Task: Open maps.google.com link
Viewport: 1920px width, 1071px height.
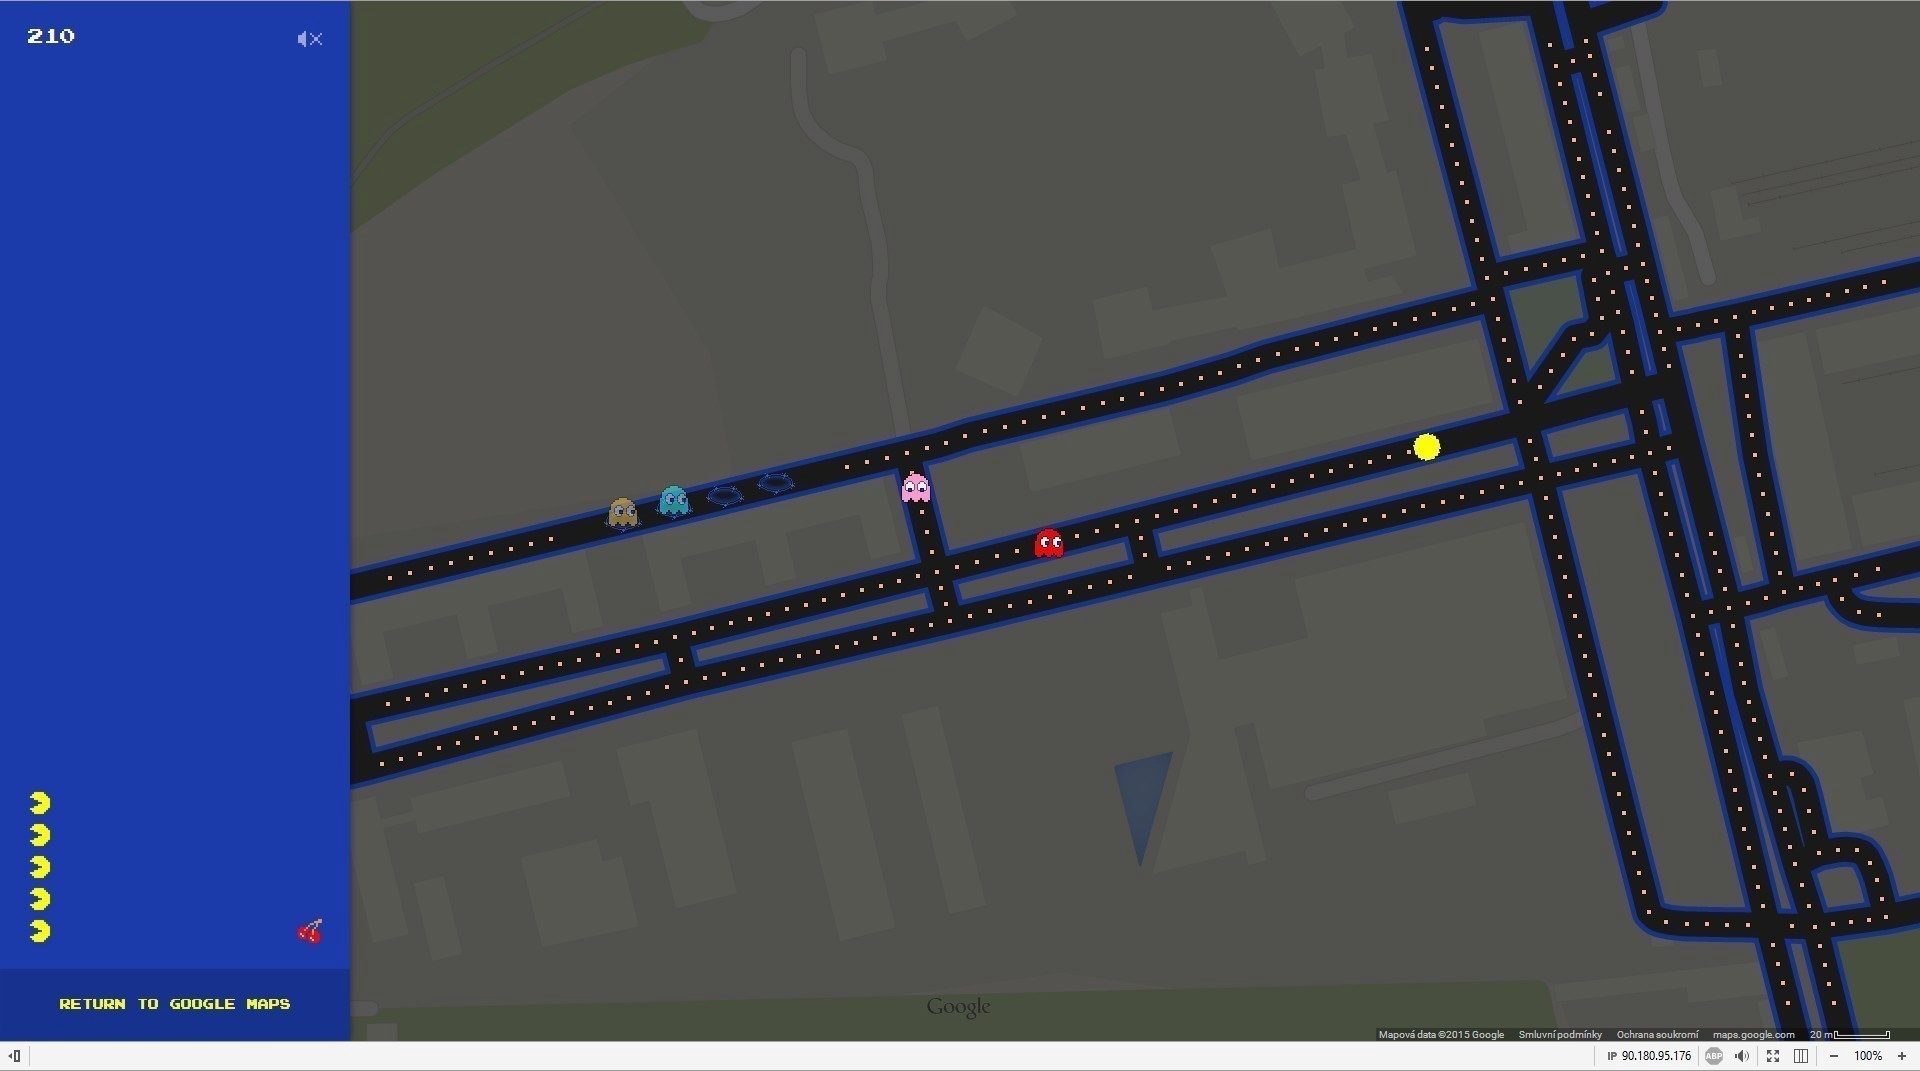Action: 1753,1034
